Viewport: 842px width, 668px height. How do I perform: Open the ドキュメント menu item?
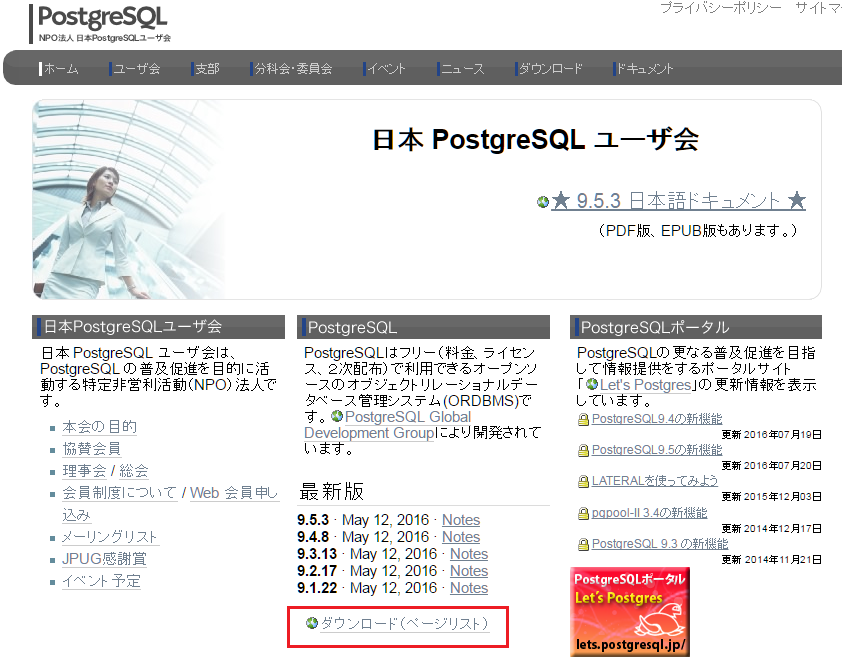tap(643, 69)
